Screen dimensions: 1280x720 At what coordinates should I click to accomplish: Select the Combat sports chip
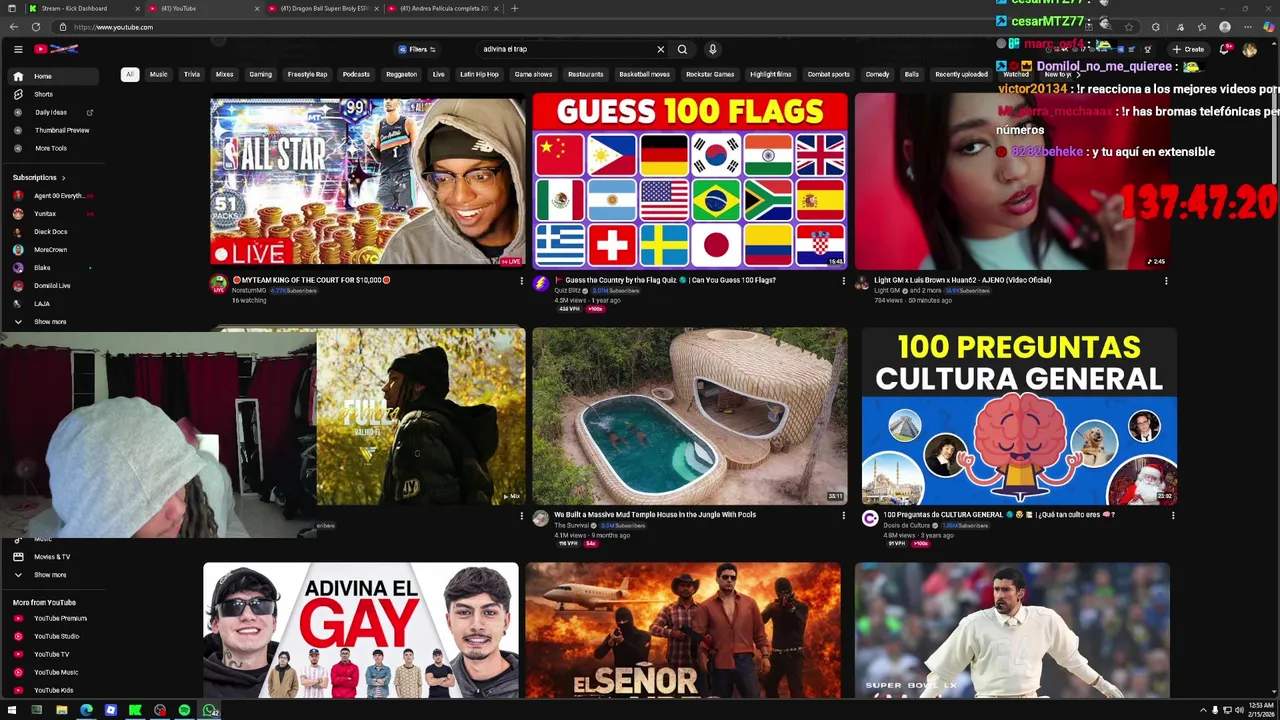[829, 74]
